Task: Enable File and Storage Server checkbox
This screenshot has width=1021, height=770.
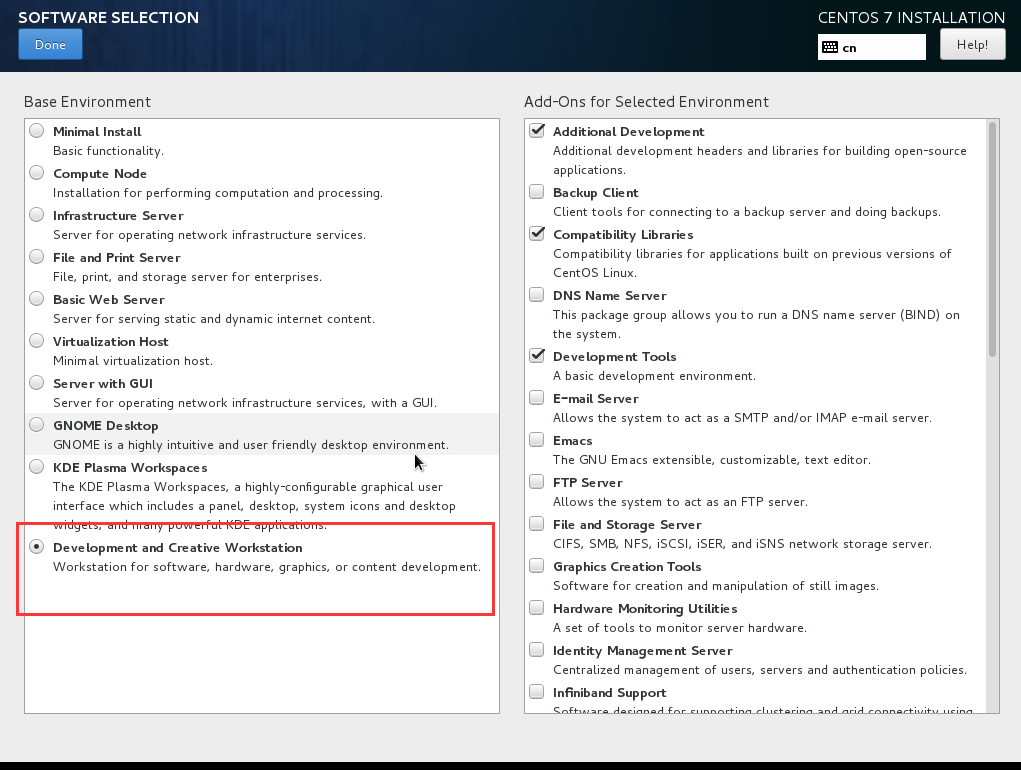Action: click(537, 523)
